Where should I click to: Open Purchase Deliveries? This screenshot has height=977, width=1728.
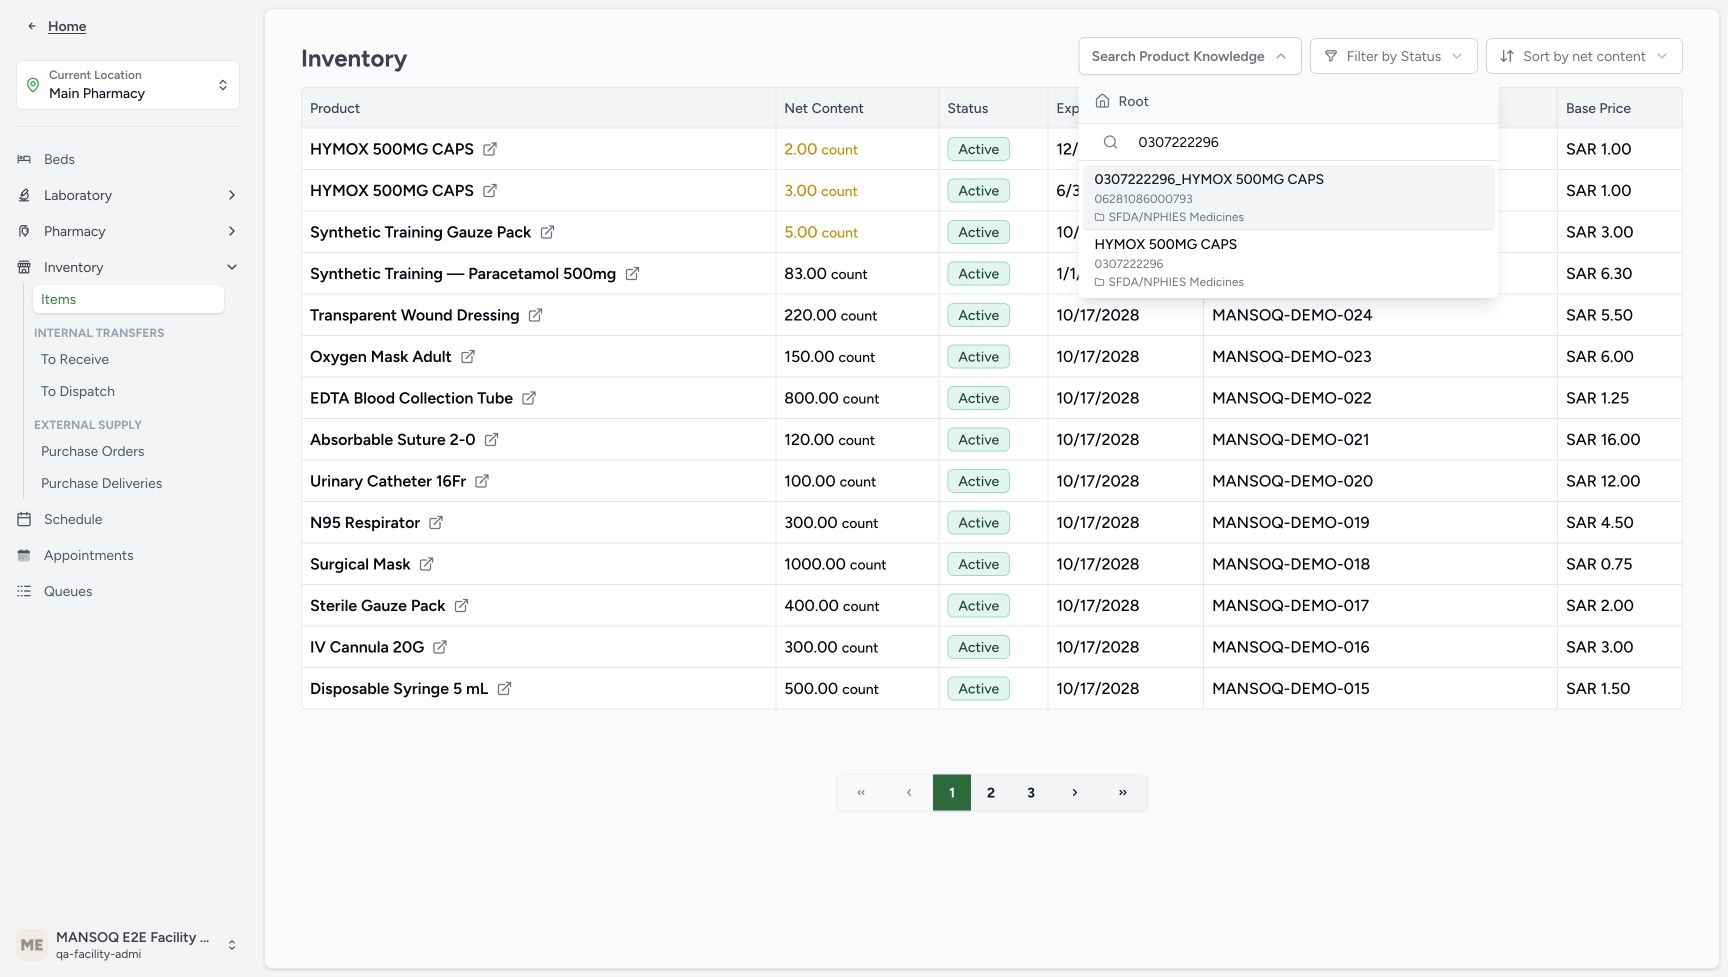tap(102, 483)
